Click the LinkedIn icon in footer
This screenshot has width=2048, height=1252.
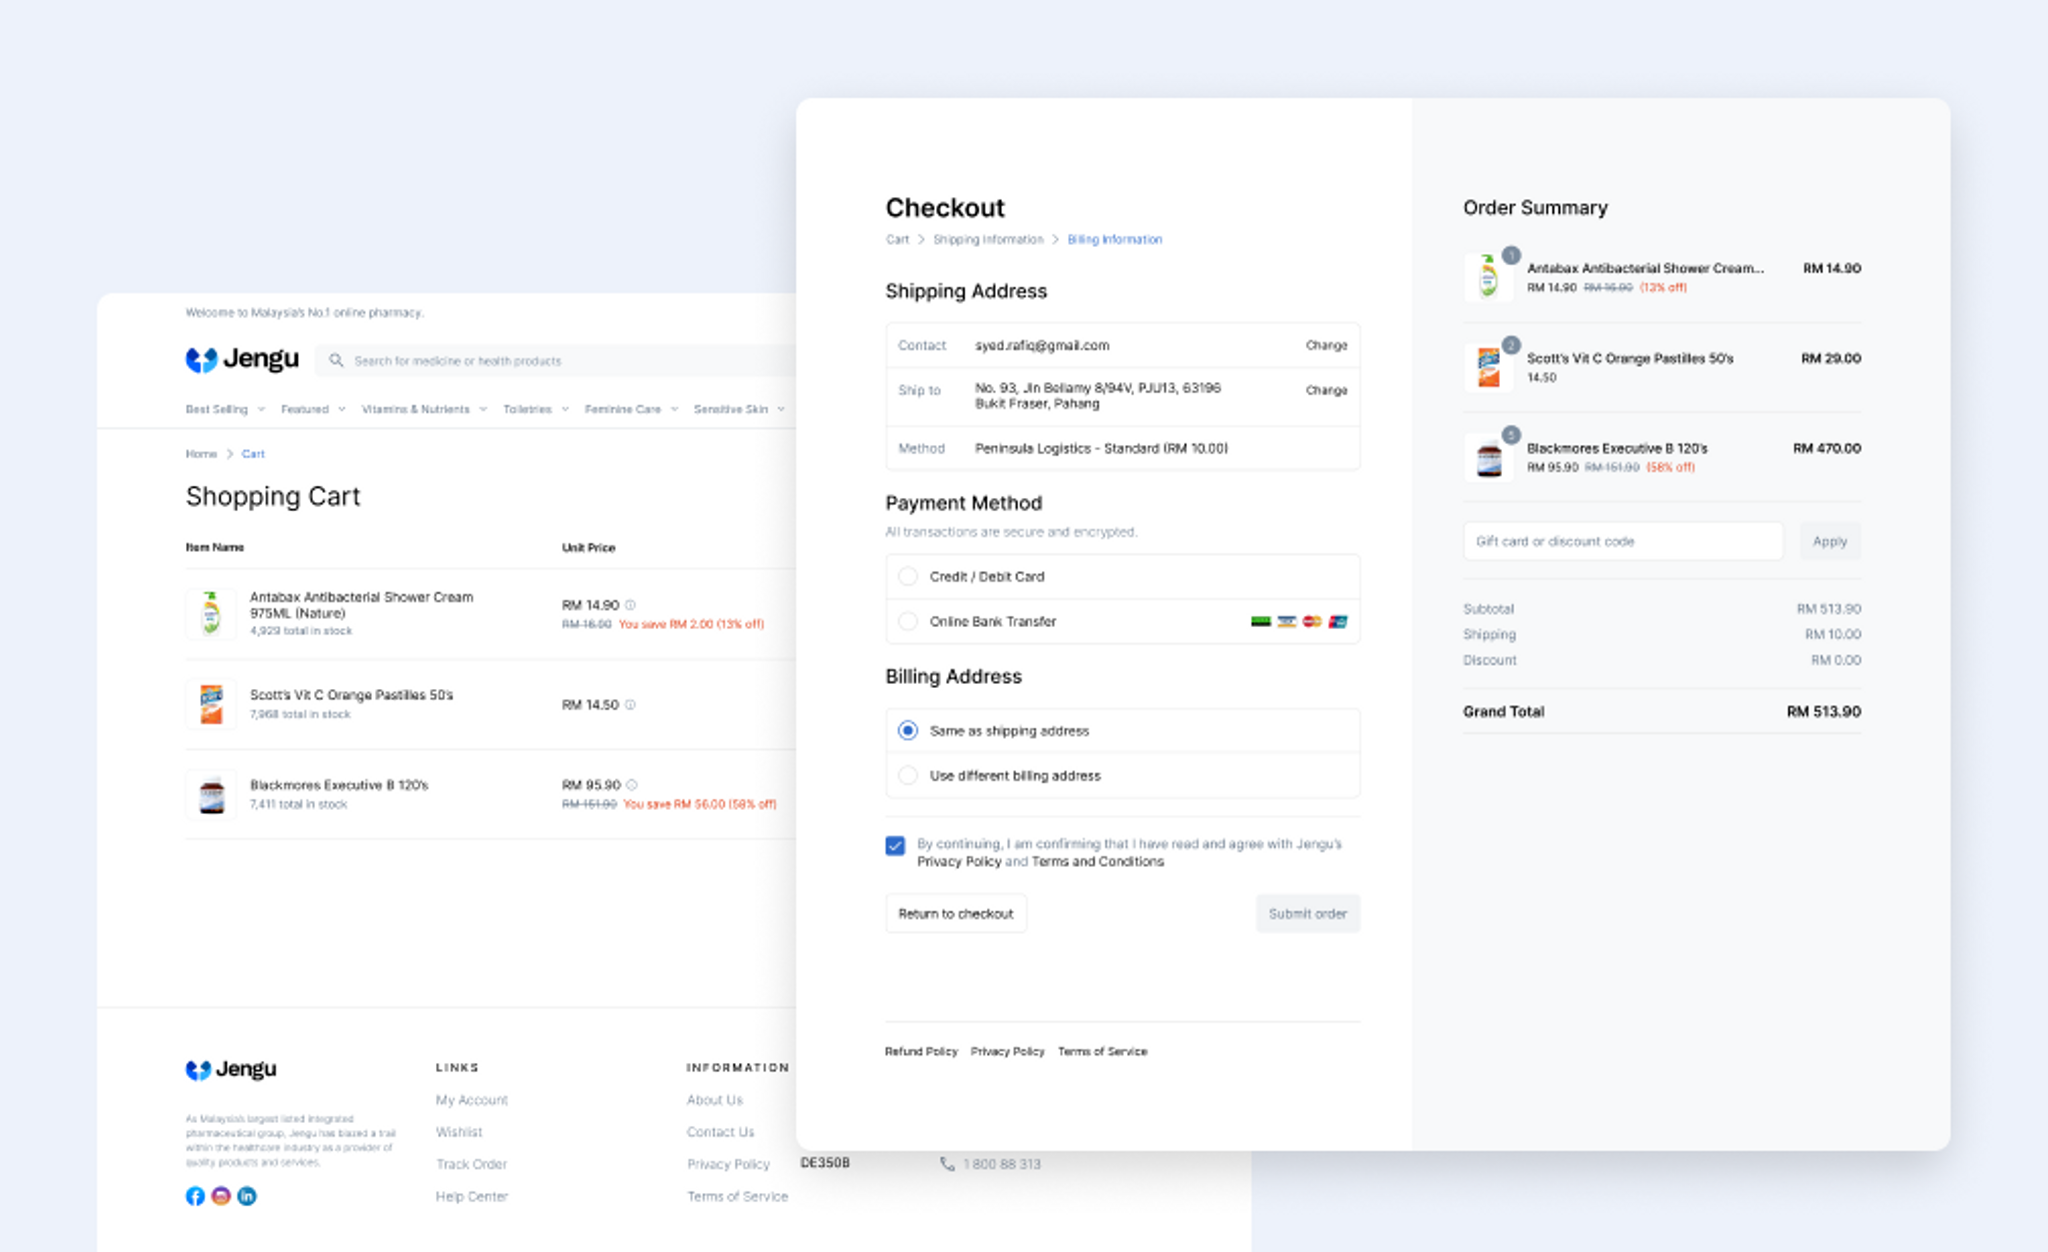tap(247, 1196)
